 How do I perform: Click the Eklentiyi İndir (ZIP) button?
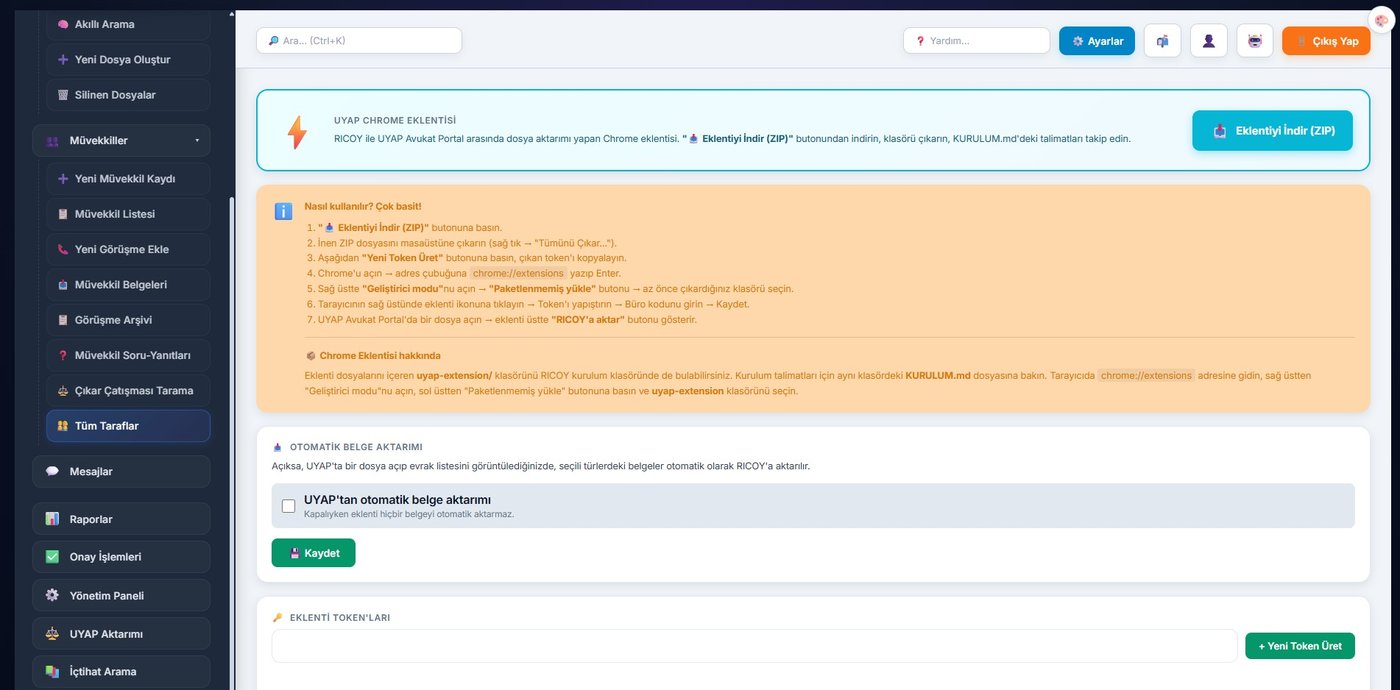[1272, 131]
